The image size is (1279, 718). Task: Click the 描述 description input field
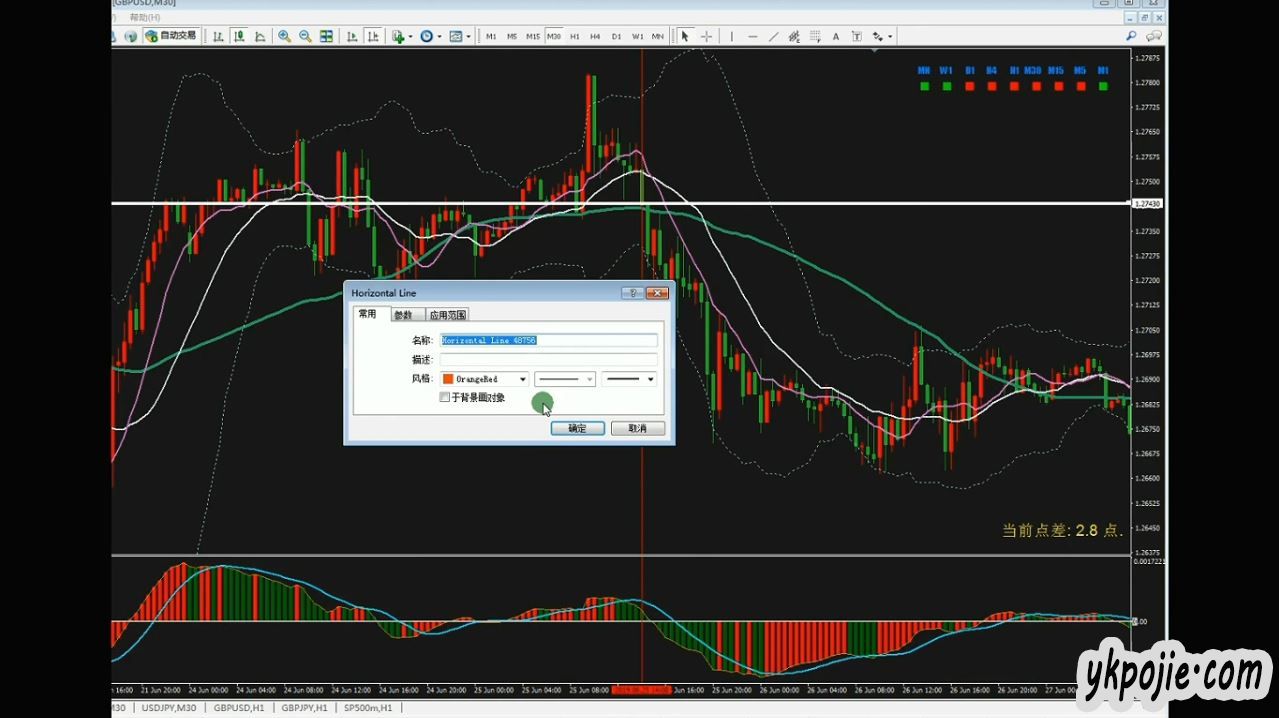click(548, 359)
